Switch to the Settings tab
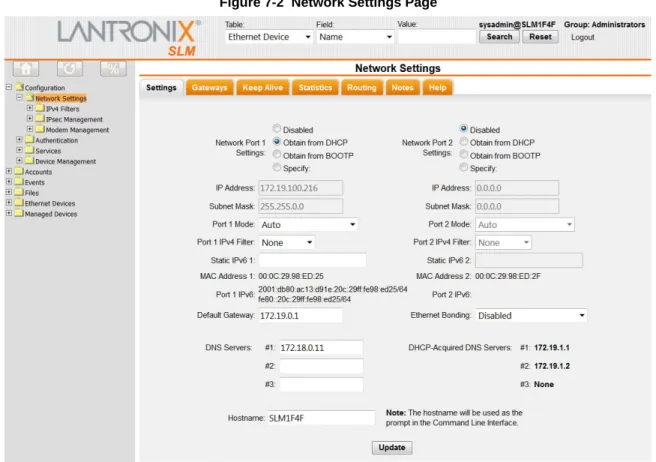 point(161,87)
